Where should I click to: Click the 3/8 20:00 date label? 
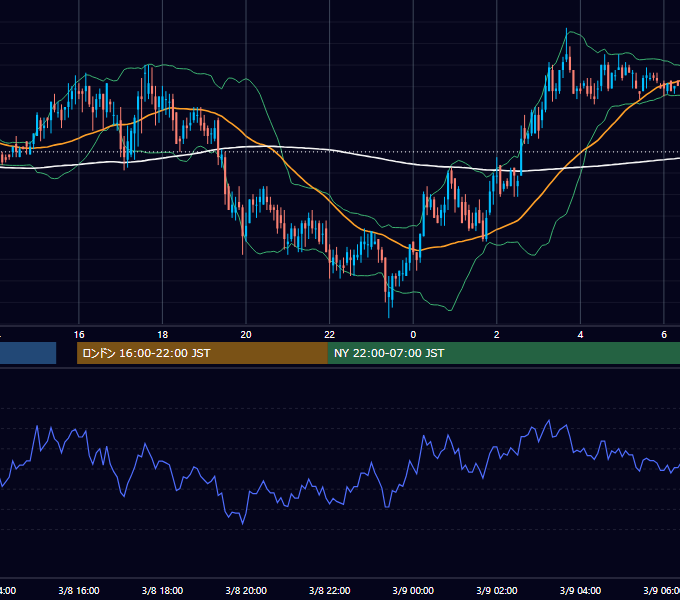(246, 590)
